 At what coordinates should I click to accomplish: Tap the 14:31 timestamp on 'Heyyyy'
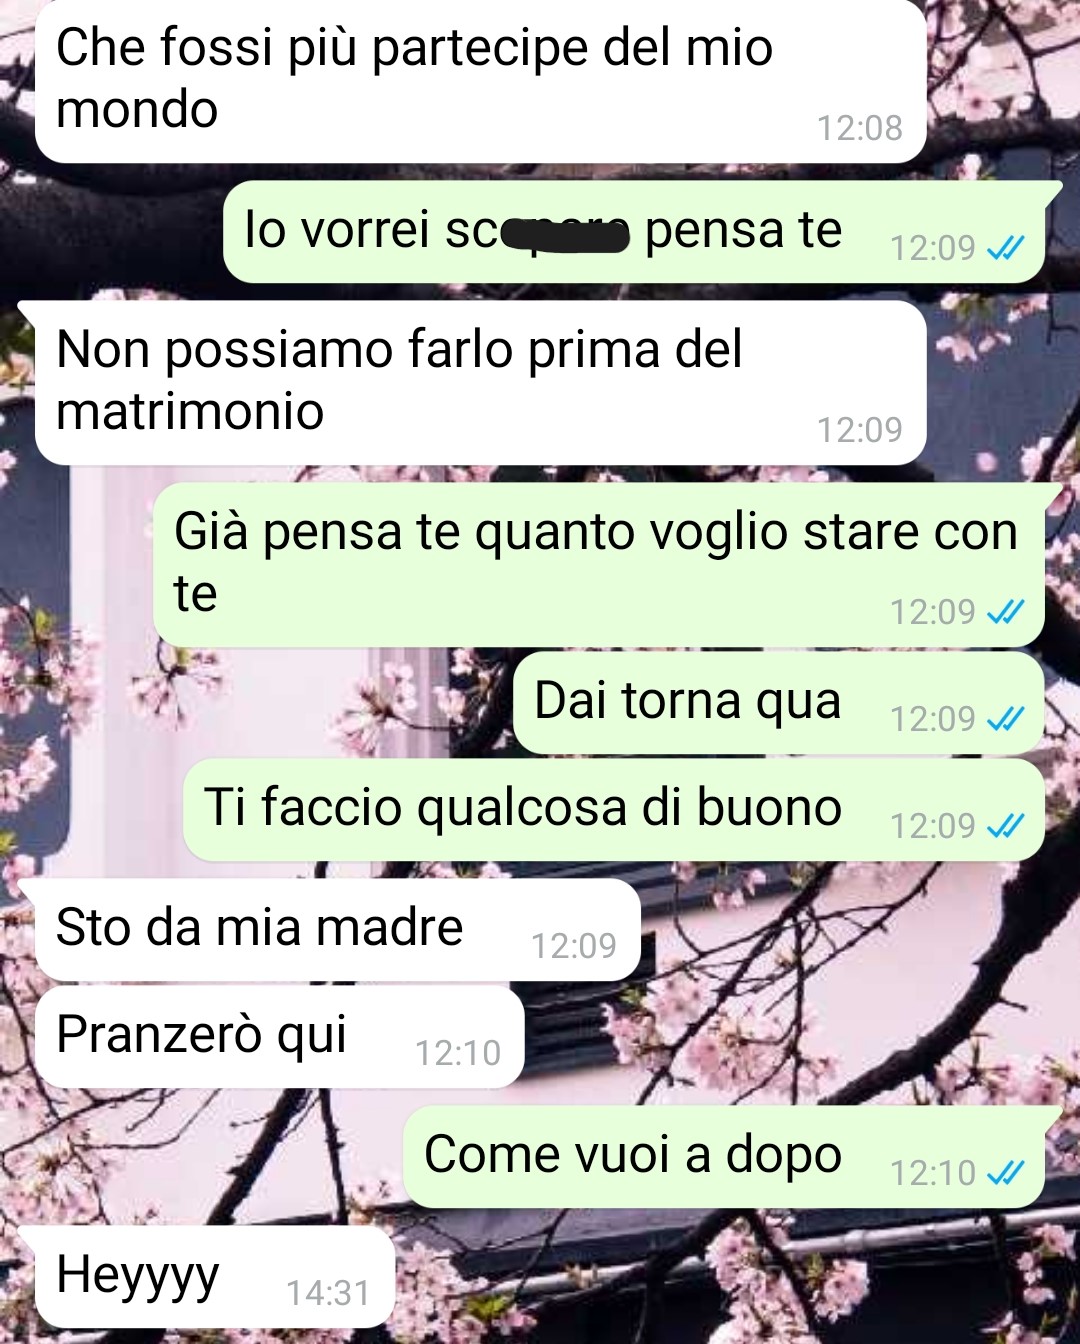coord(328,1293)
